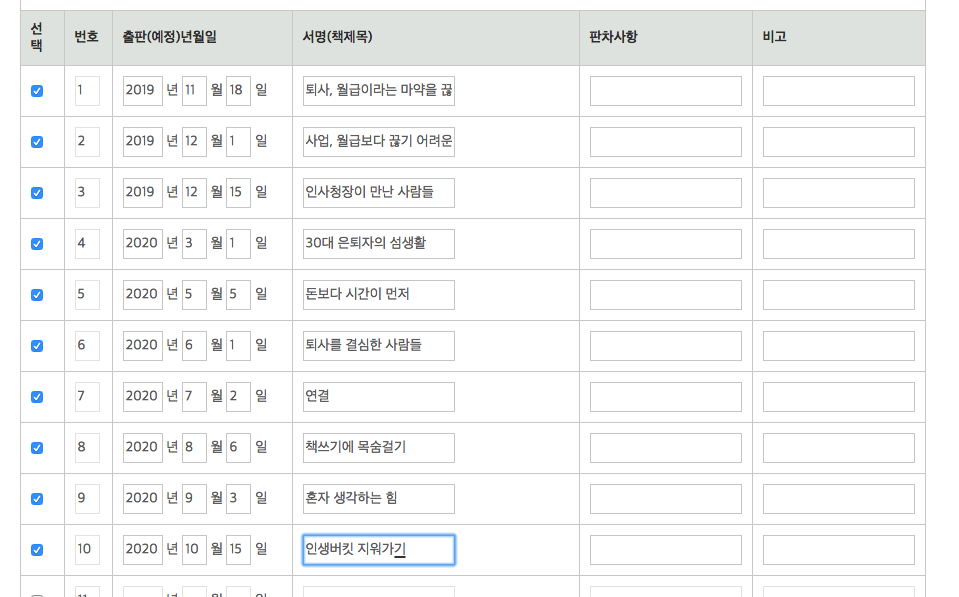This screenshot has width=959, height=597.
Task: Uncheck row 3 '인사청장이 만난 사람들' selection
Action: pos(38,192)
